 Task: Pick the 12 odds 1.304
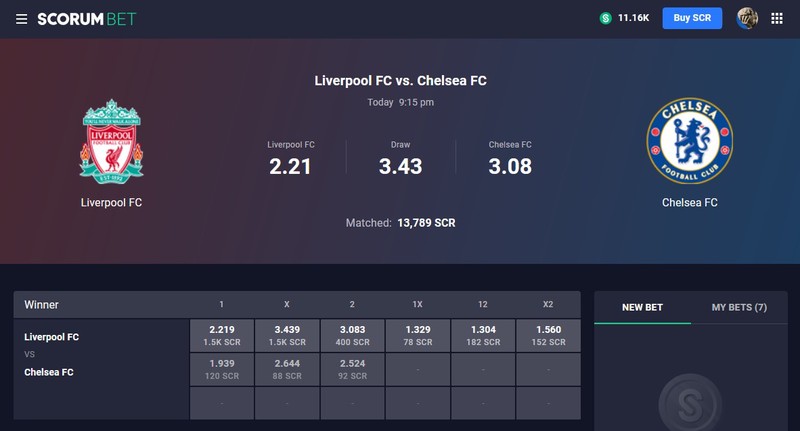click(x=483, y=336)
